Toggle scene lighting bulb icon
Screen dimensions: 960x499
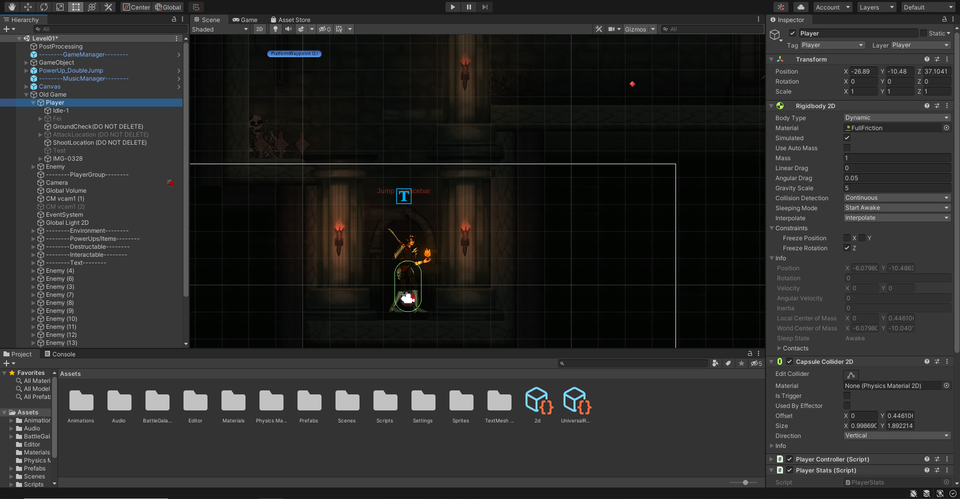[x=275, y=29]
